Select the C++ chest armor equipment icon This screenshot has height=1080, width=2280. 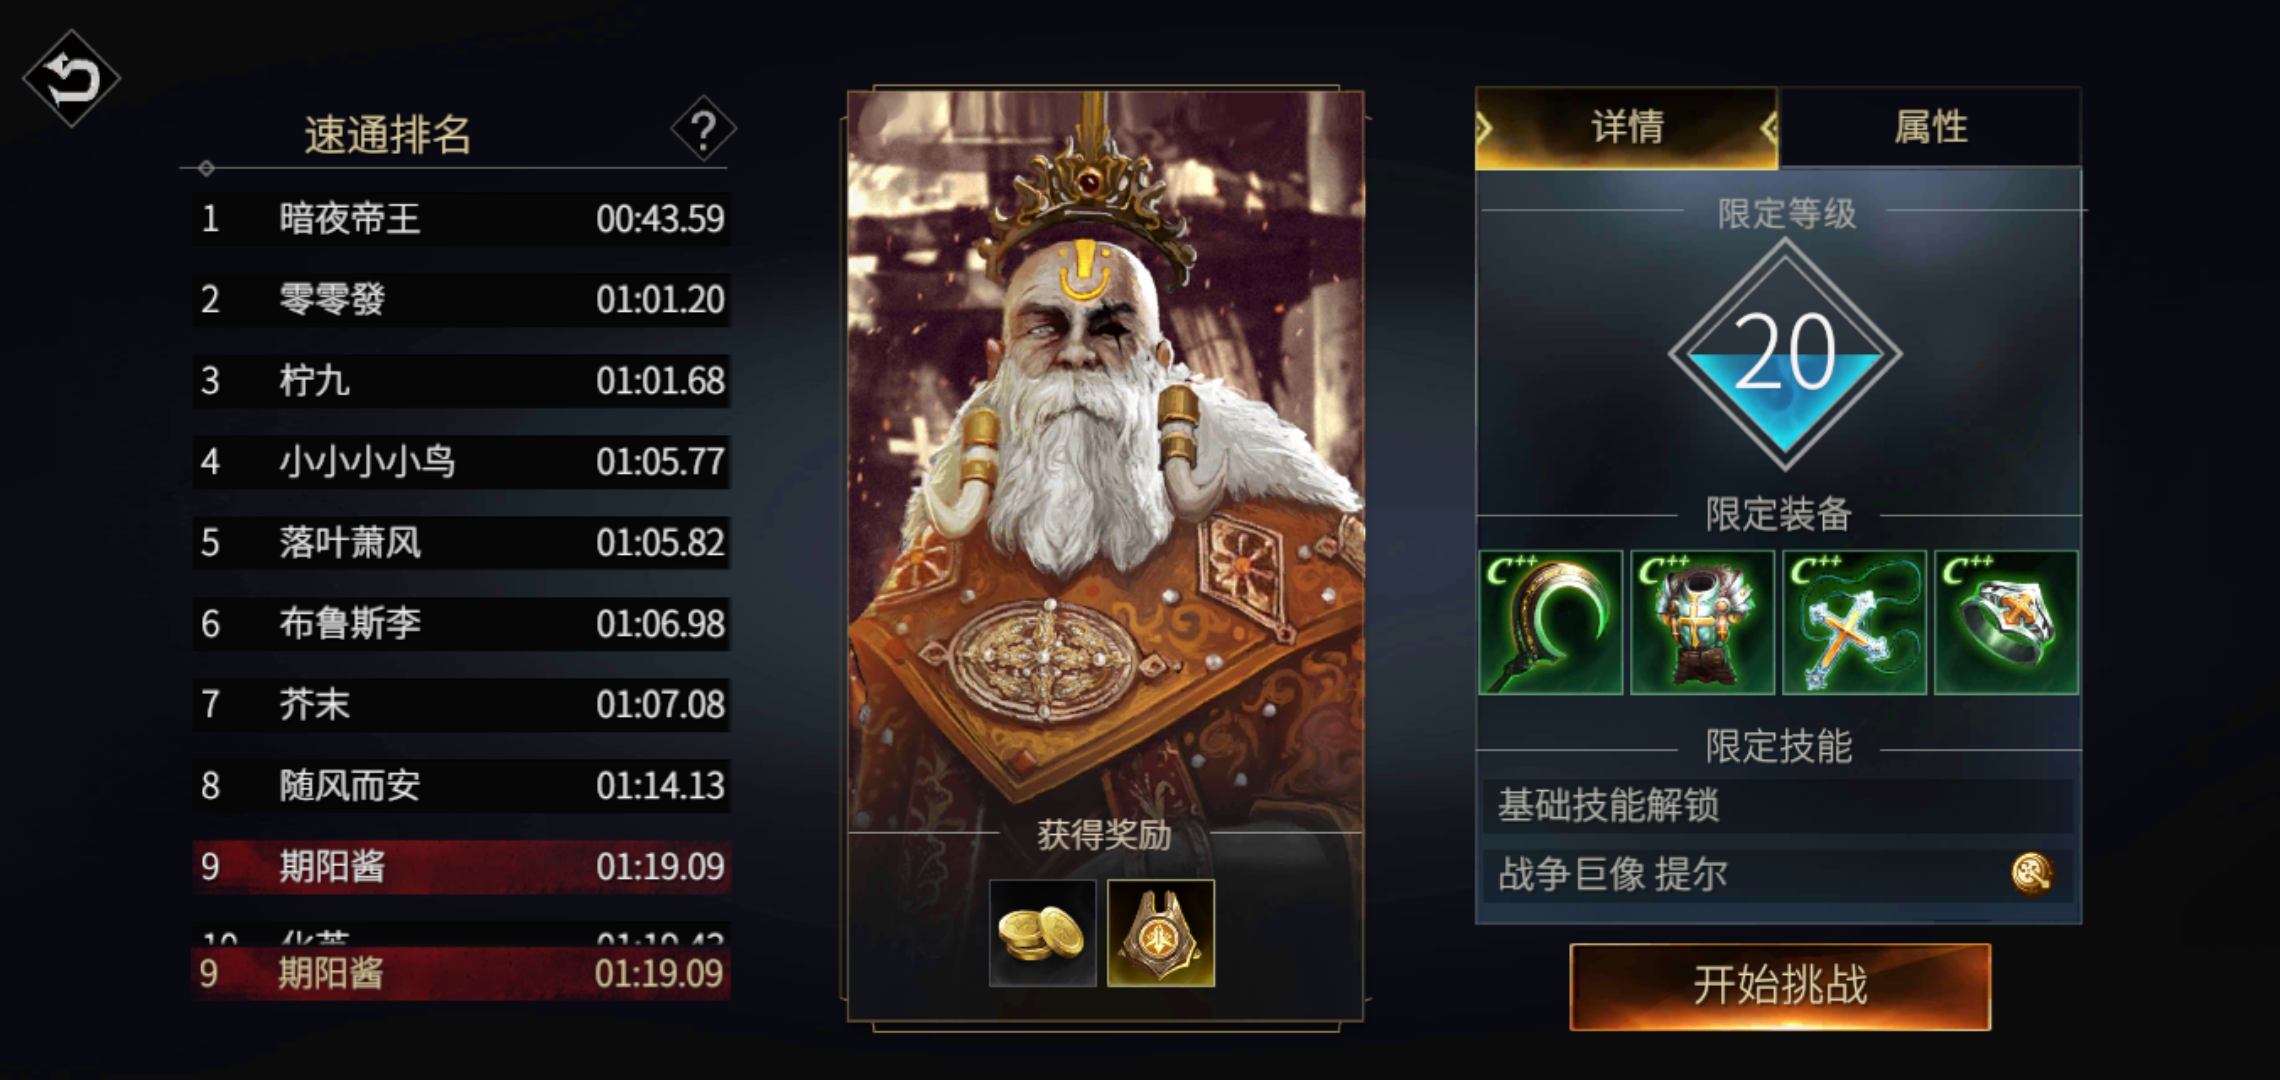pyautogui.click(x=1702, y=622)
